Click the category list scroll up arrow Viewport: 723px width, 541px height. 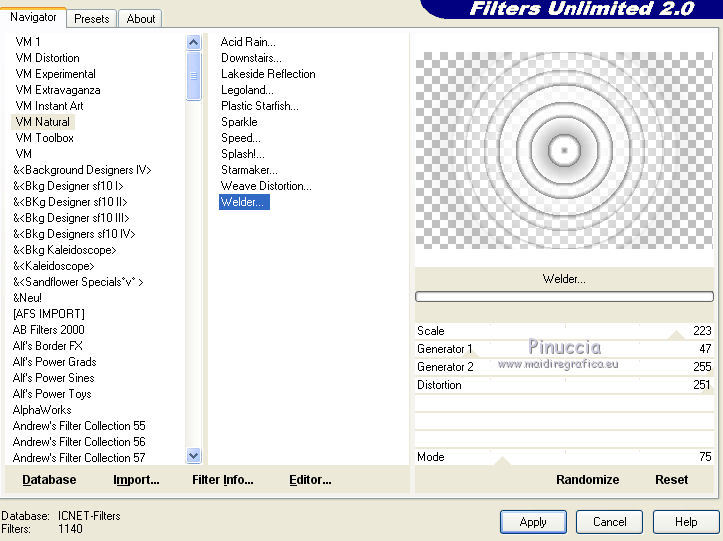194,43
